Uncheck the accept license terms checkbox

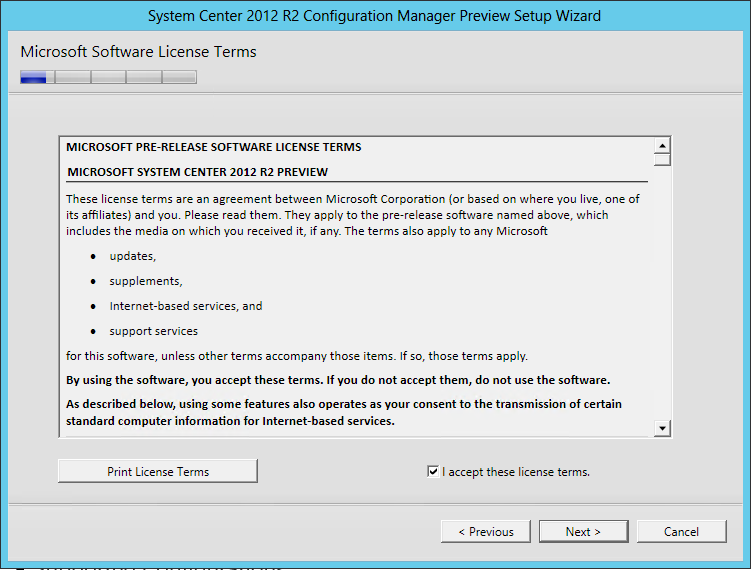tap(433, 471)
